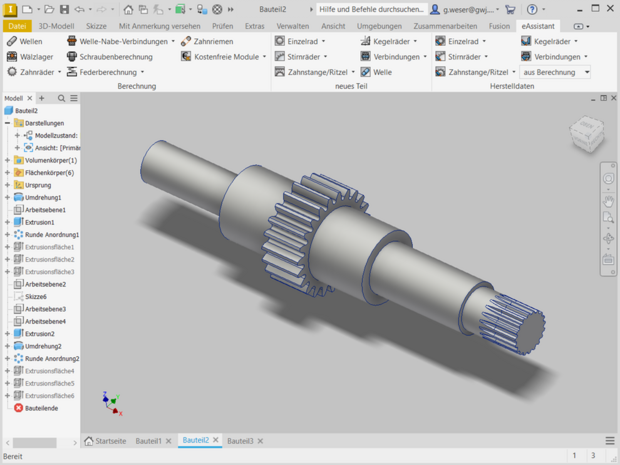The height and width of the screenshot is (465, 620).
Task: Click the search icon in Modell browser
Action: (x=61, y=98)
